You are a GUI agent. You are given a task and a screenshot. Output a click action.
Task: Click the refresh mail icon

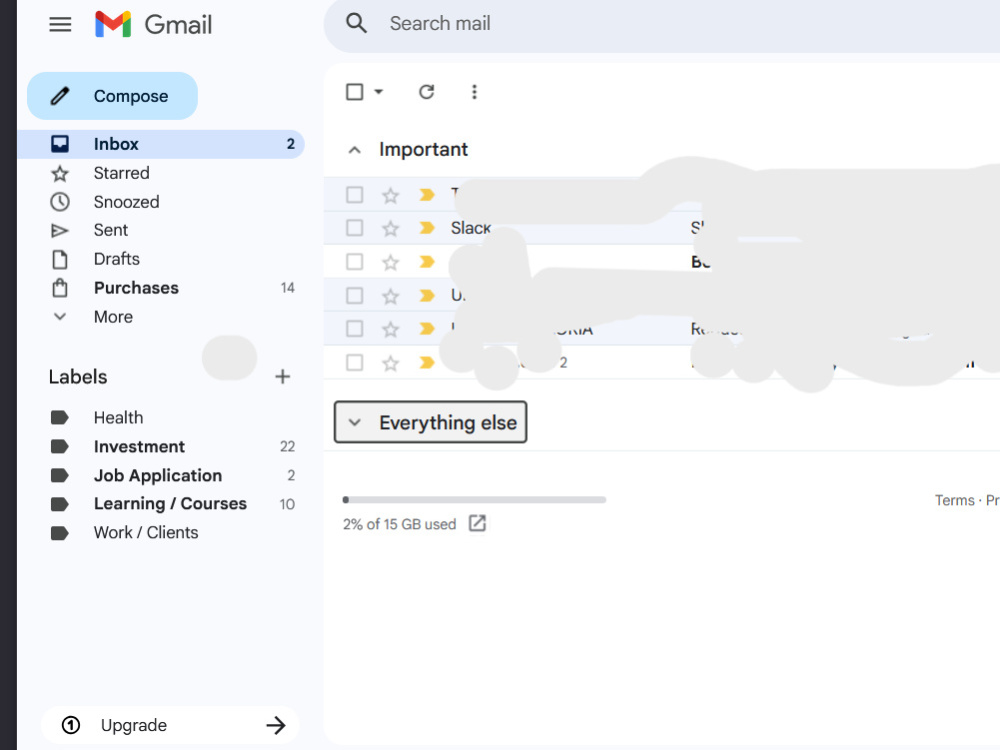click(x=427, y=92)
